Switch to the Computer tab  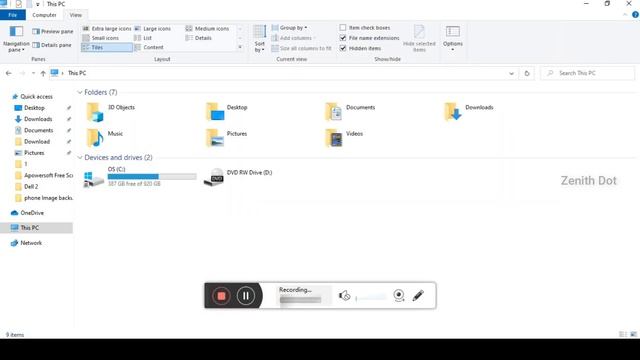[x=44, y=15]
